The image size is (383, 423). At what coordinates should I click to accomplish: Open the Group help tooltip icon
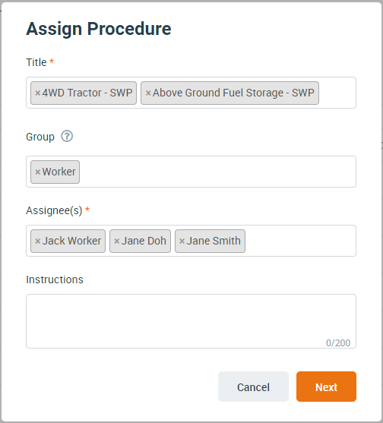tap(67, 136)
